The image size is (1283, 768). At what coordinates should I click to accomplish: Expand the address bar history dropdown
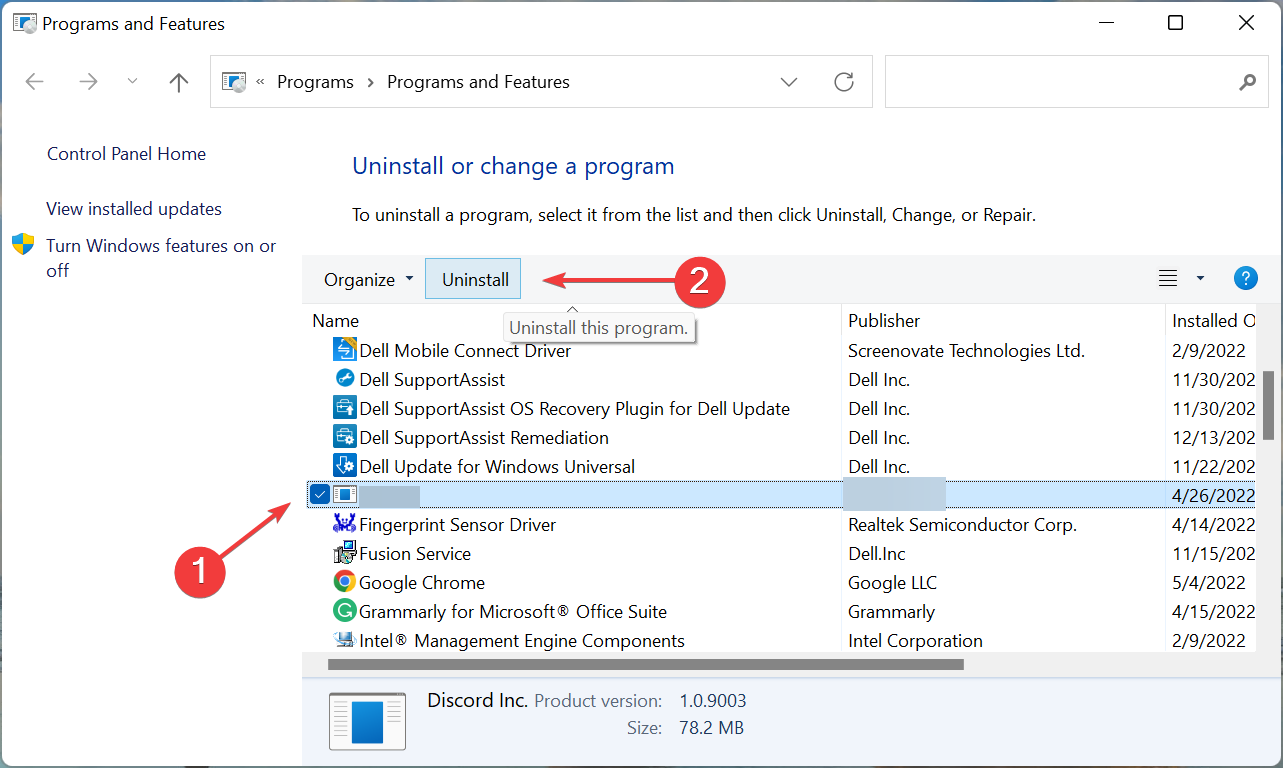click(789, 82)
